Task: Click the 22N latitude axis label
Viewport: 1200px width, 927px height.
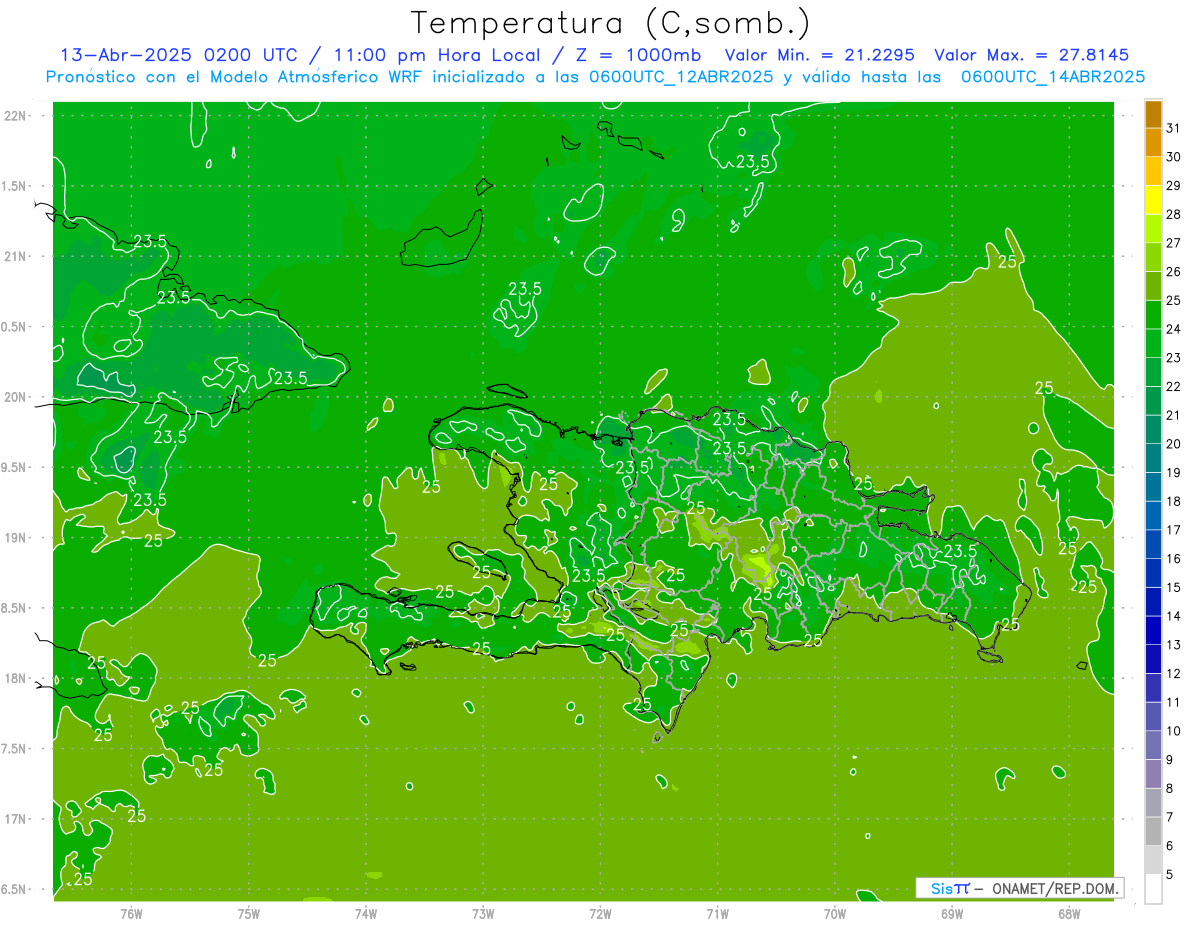Action: [x=14, y=116]
